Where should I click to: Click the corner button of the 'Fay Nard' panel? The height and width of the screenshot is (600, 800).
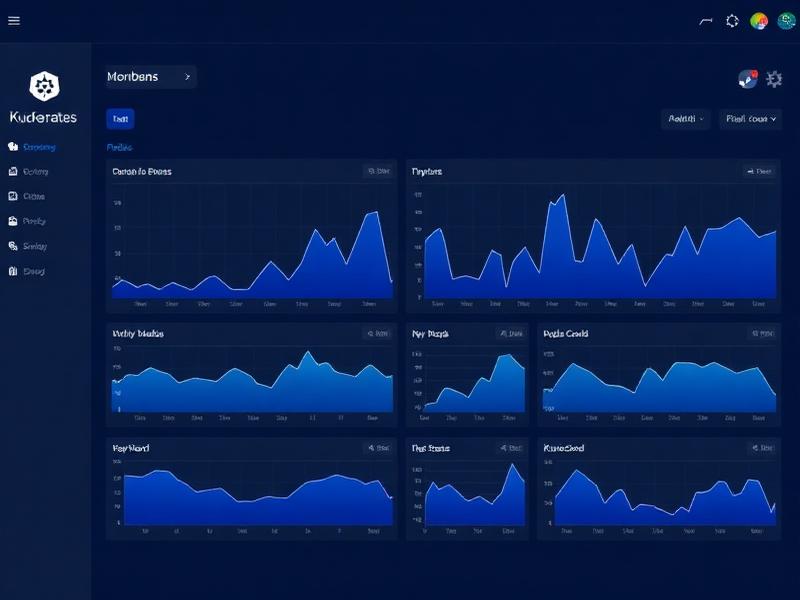(x=379, y=448)
